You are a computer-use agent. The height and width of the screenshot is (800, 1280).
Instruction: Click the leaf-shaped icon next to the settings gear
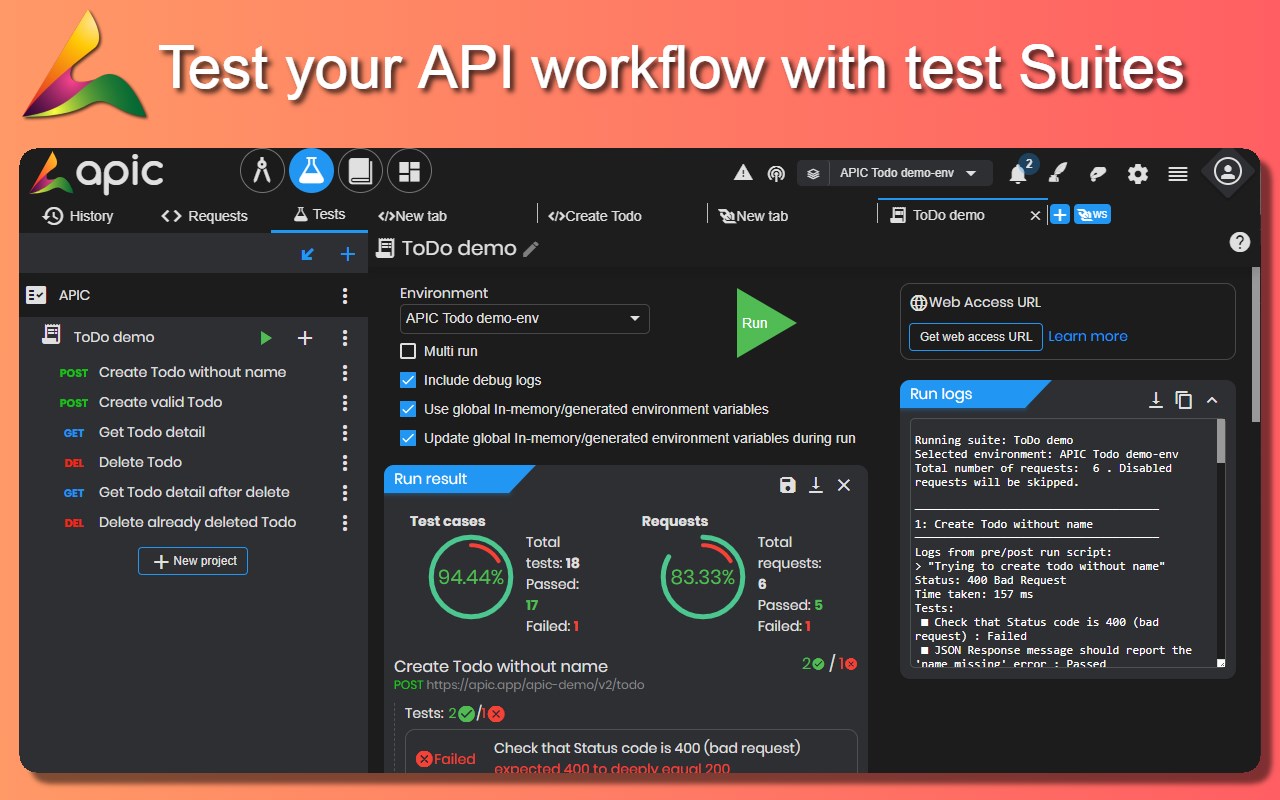1098,174
